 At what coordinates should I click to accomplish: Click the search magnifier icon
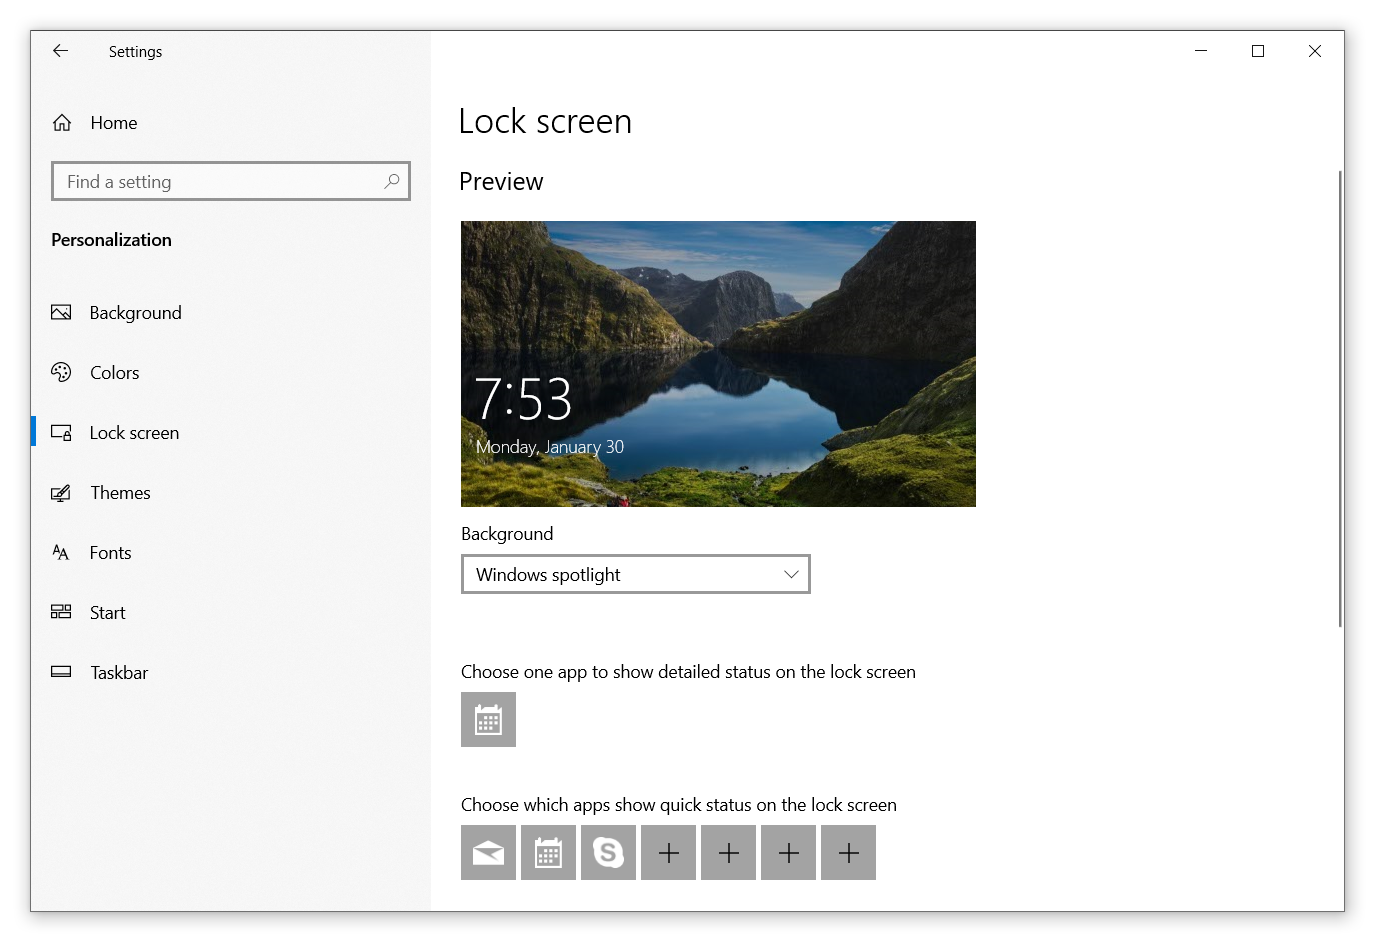point(392,181)
